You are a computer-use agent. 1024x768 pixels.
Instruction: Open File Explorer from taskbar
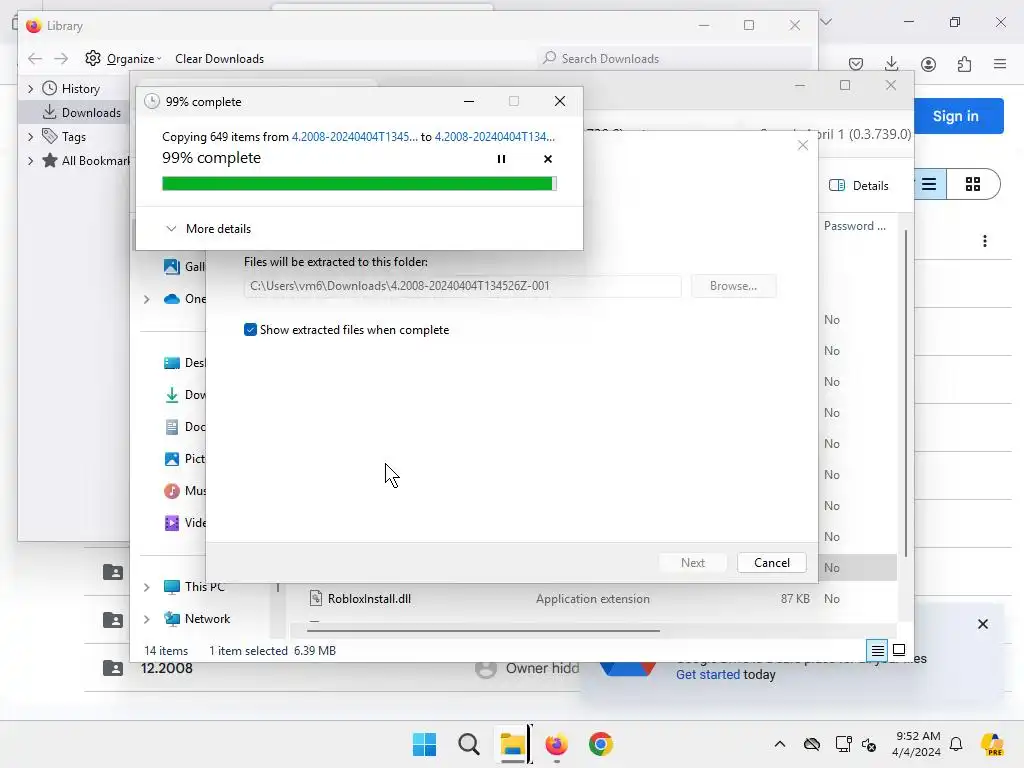click(513, 744)
